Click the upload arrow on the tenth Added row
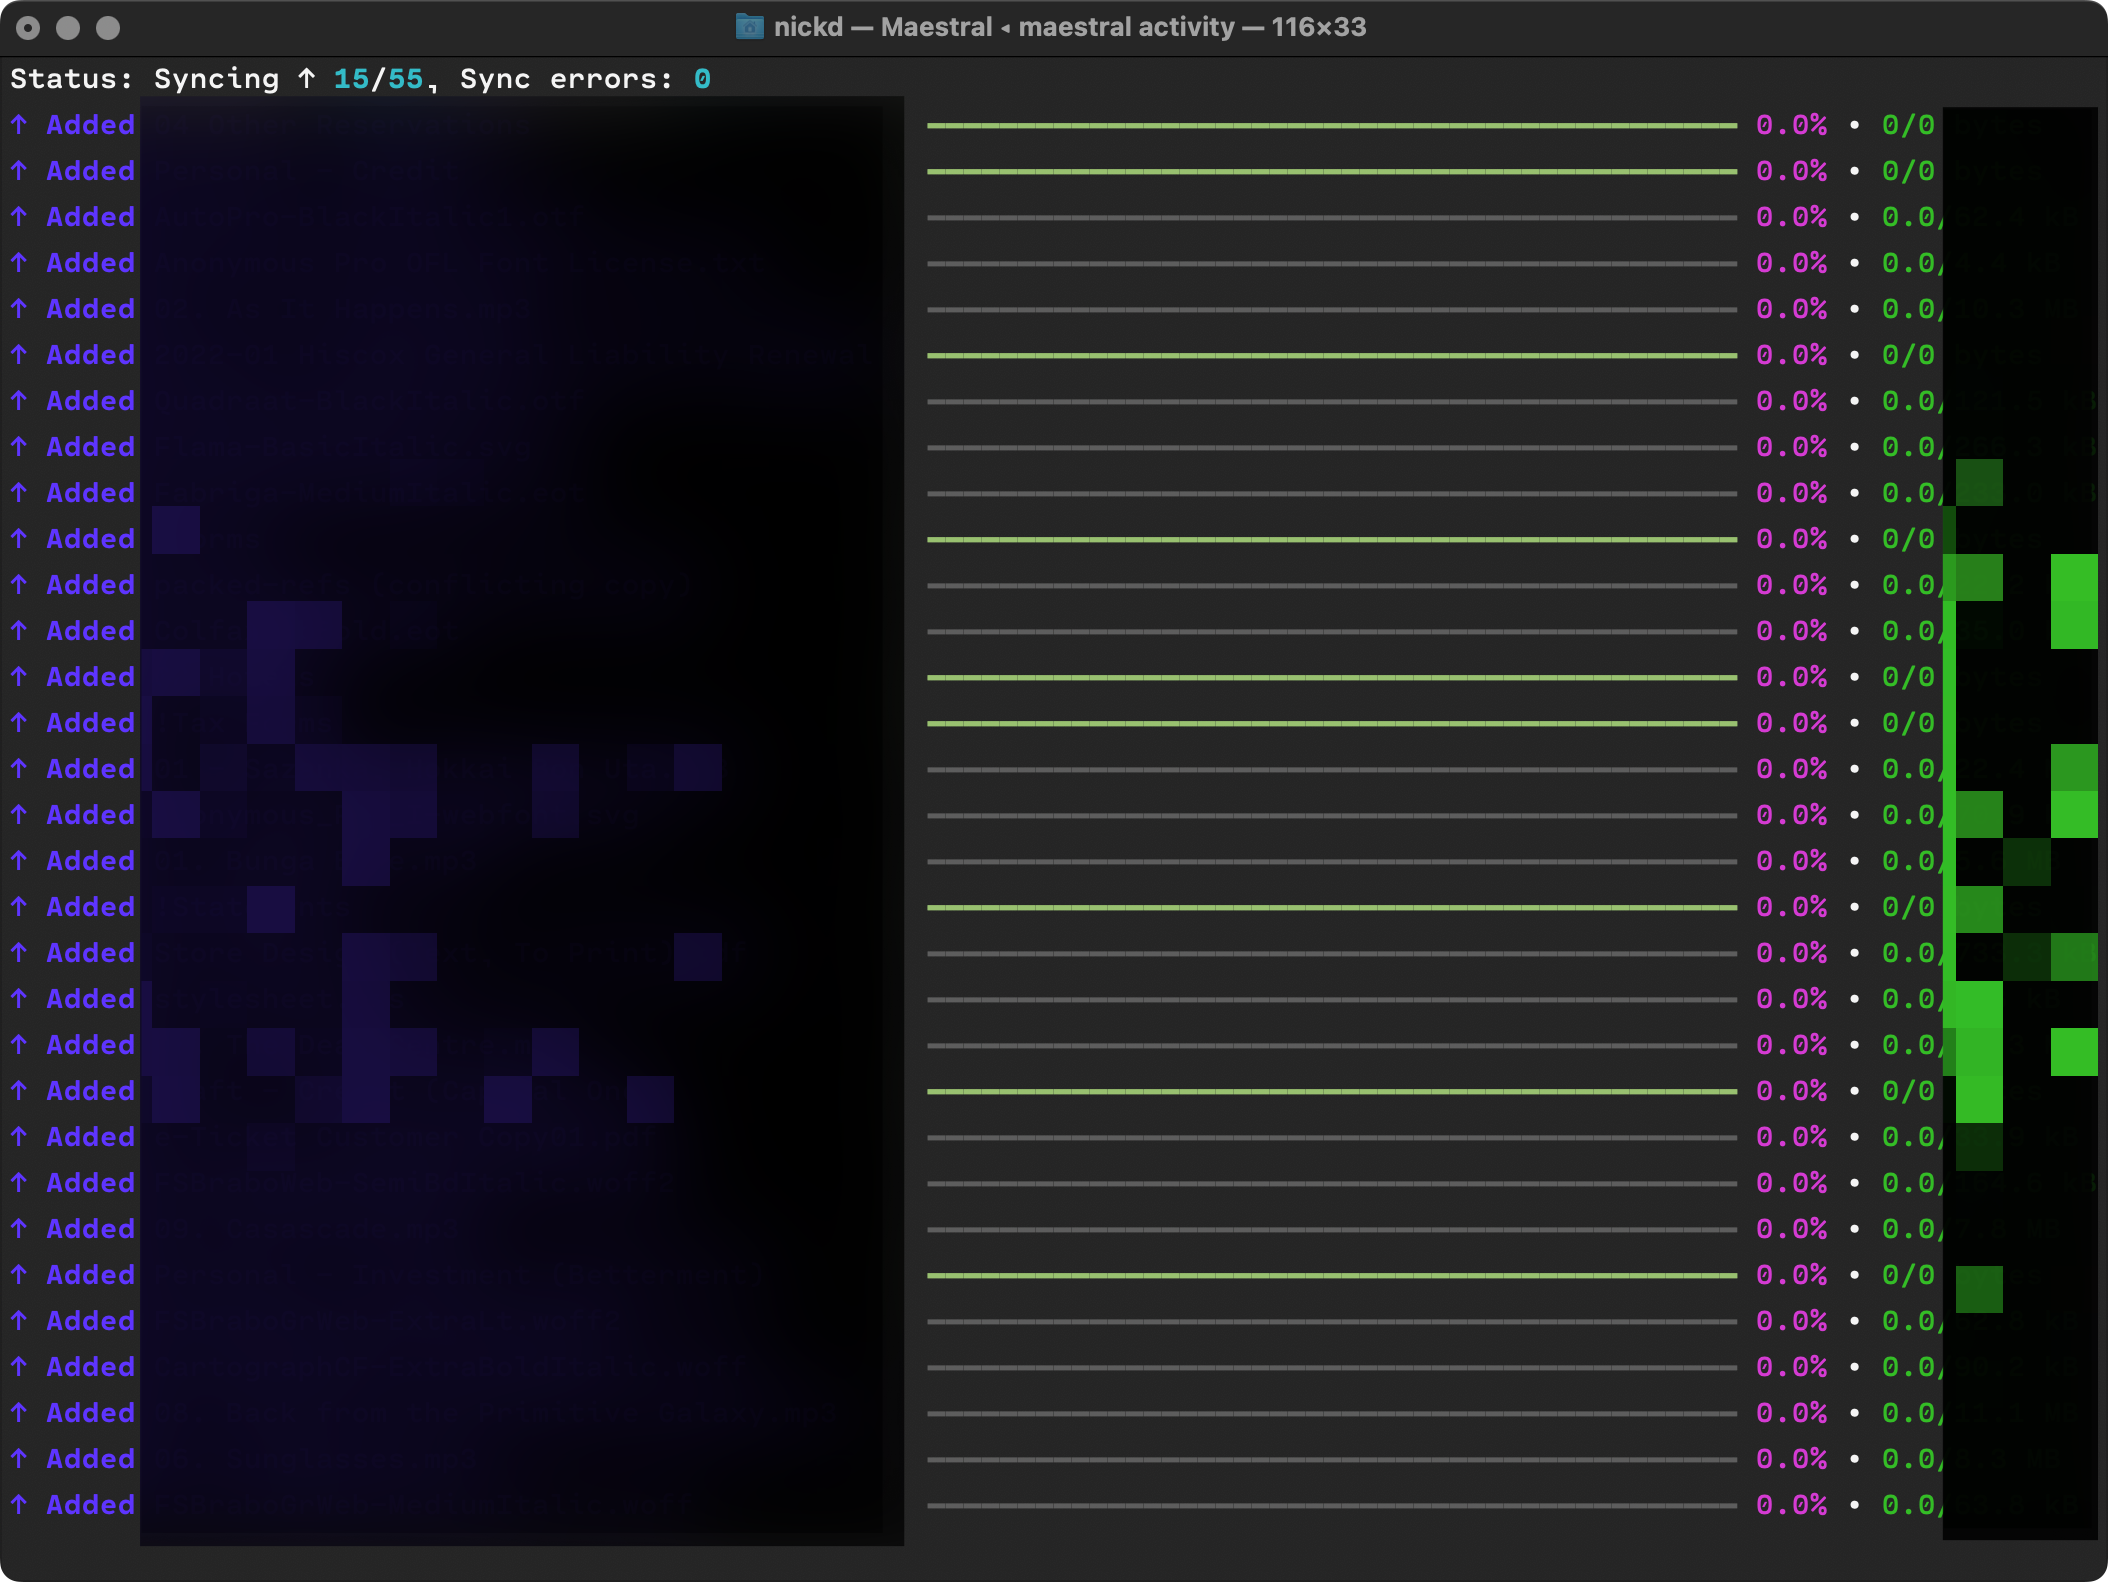The image size is (2108, 1582). click(17, 538)
